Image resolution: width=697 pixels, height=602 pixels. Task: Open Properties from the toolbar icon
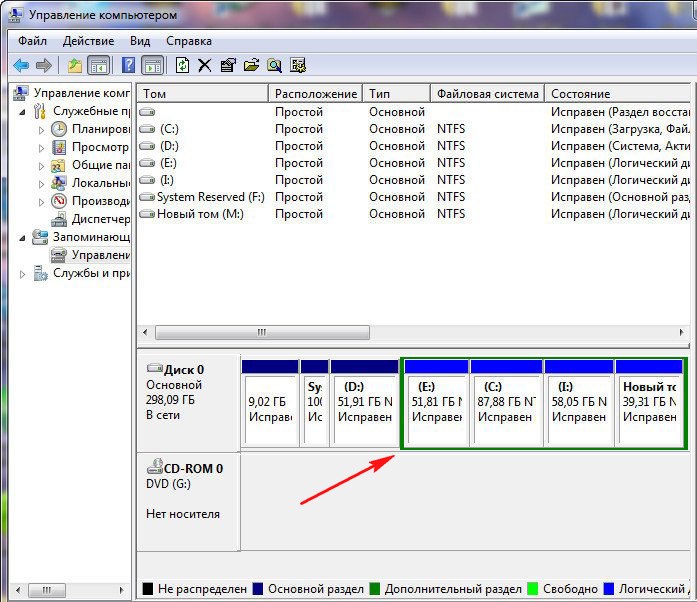click(228, 66)
